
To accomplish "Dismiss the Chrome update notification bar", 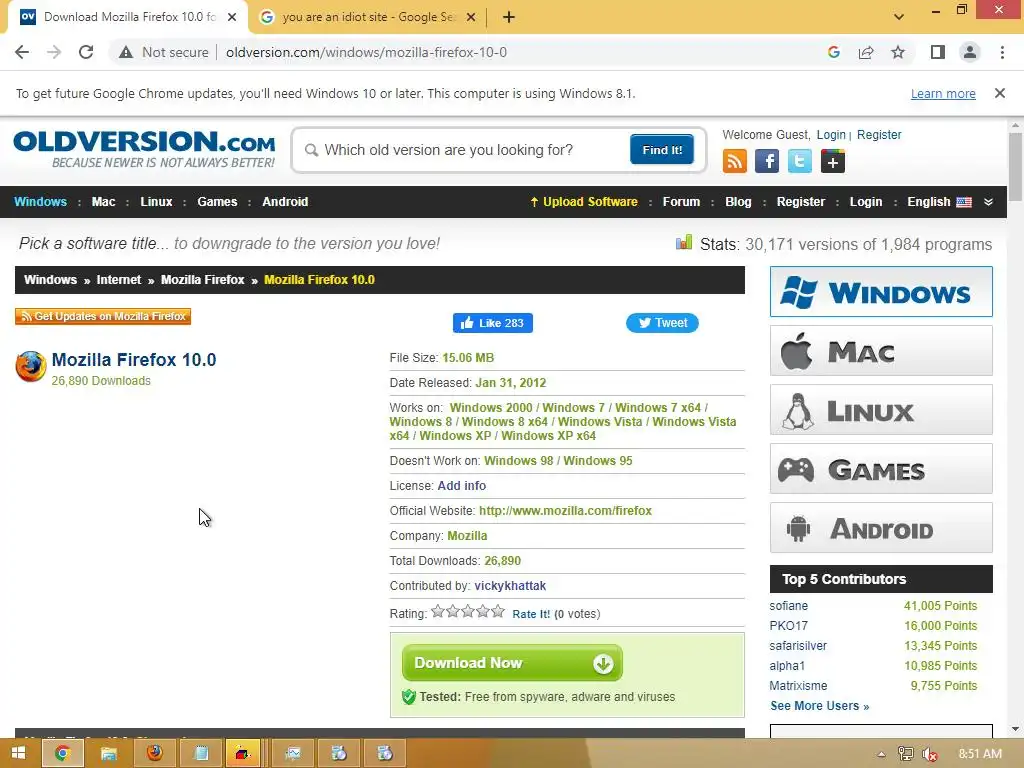I will [1000, 93].
